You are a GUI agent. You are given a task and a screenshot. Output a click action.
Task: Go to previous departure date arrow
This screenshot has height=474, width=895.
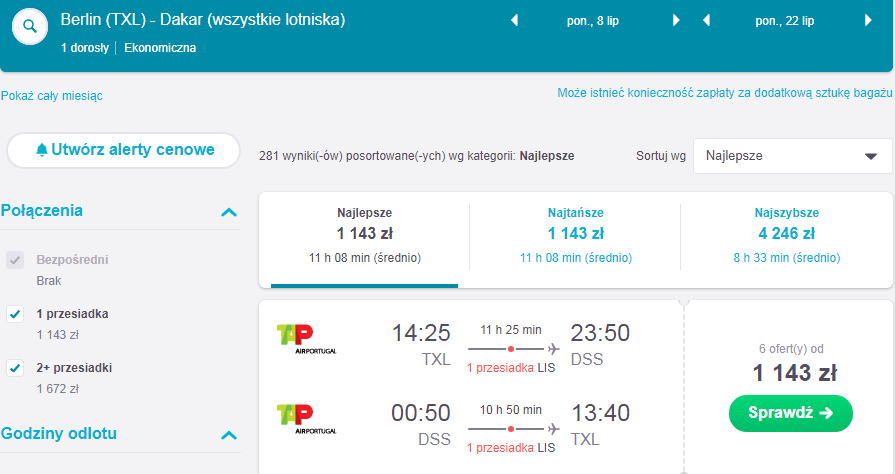point(514,21)
